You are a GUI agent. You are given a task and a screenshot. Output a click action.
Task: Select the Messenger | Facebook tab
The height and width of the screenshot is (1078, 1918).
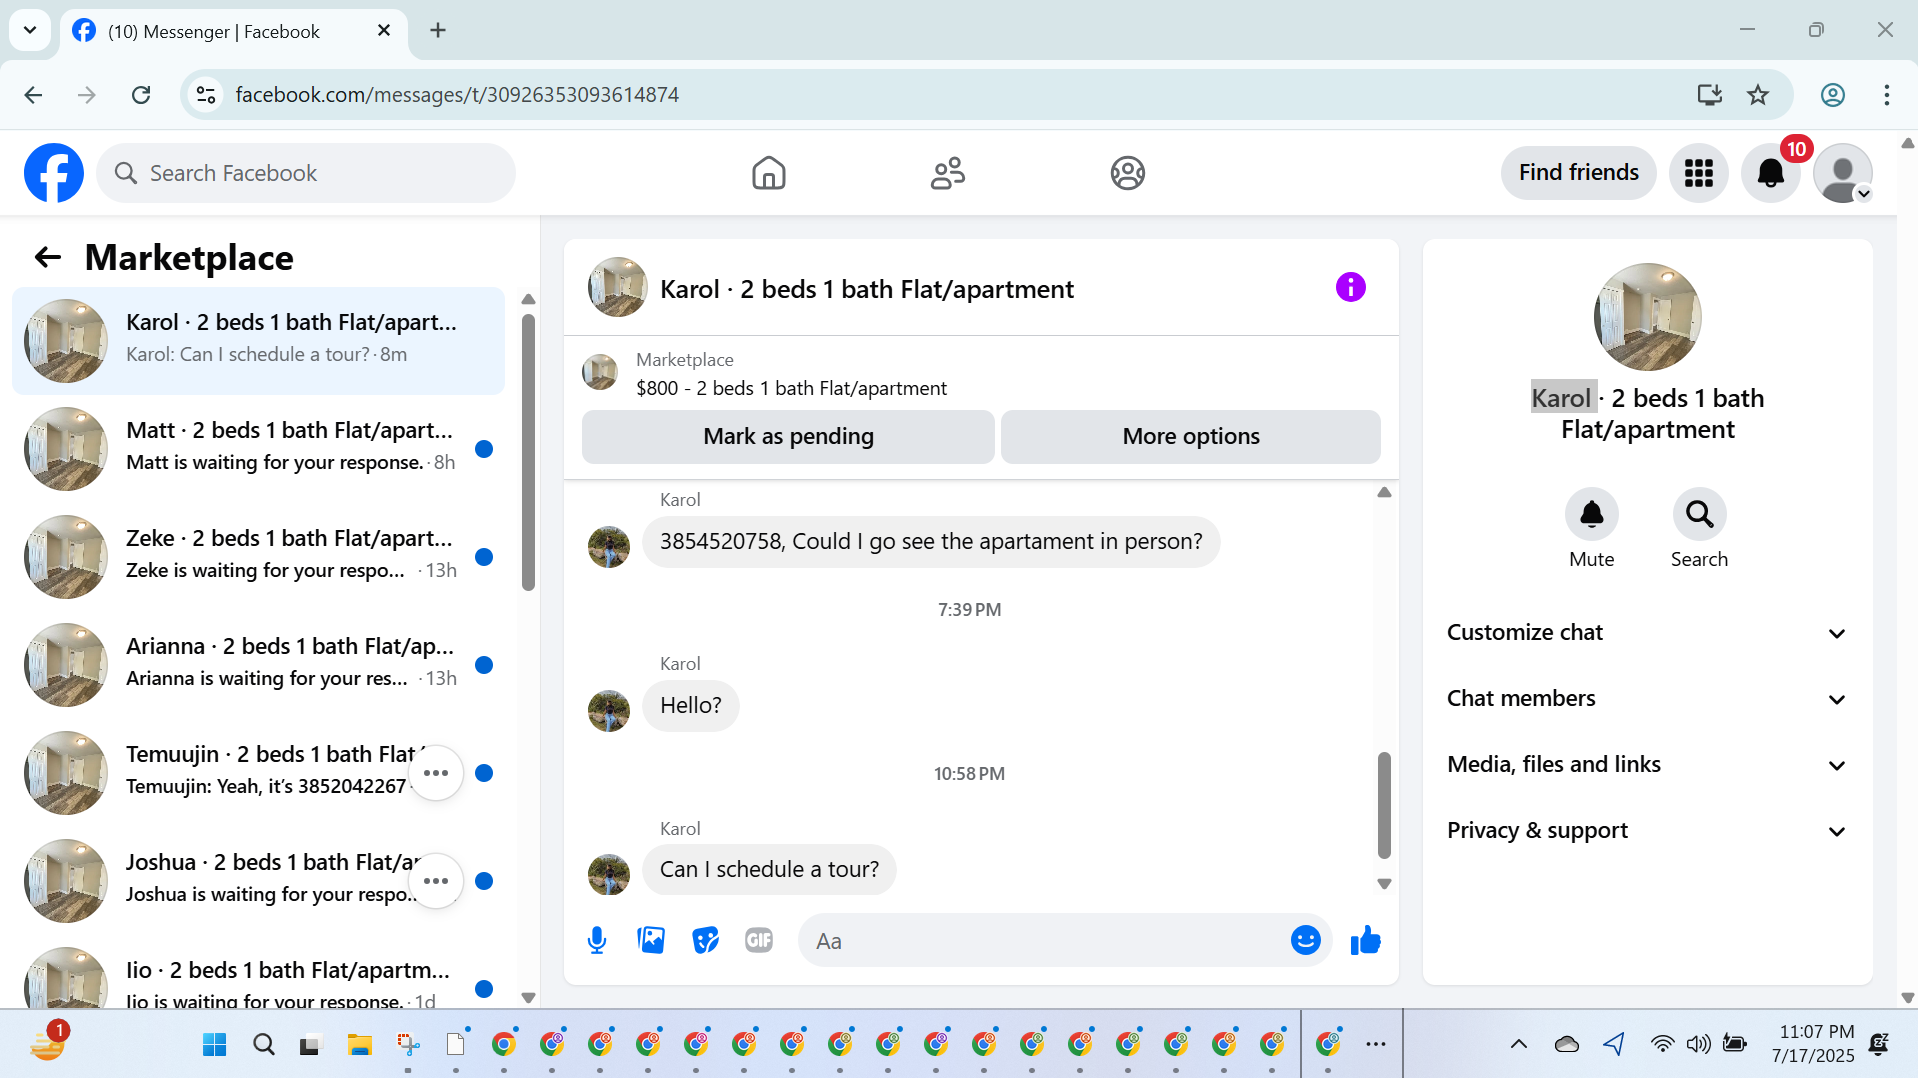(x=234, y=32)
